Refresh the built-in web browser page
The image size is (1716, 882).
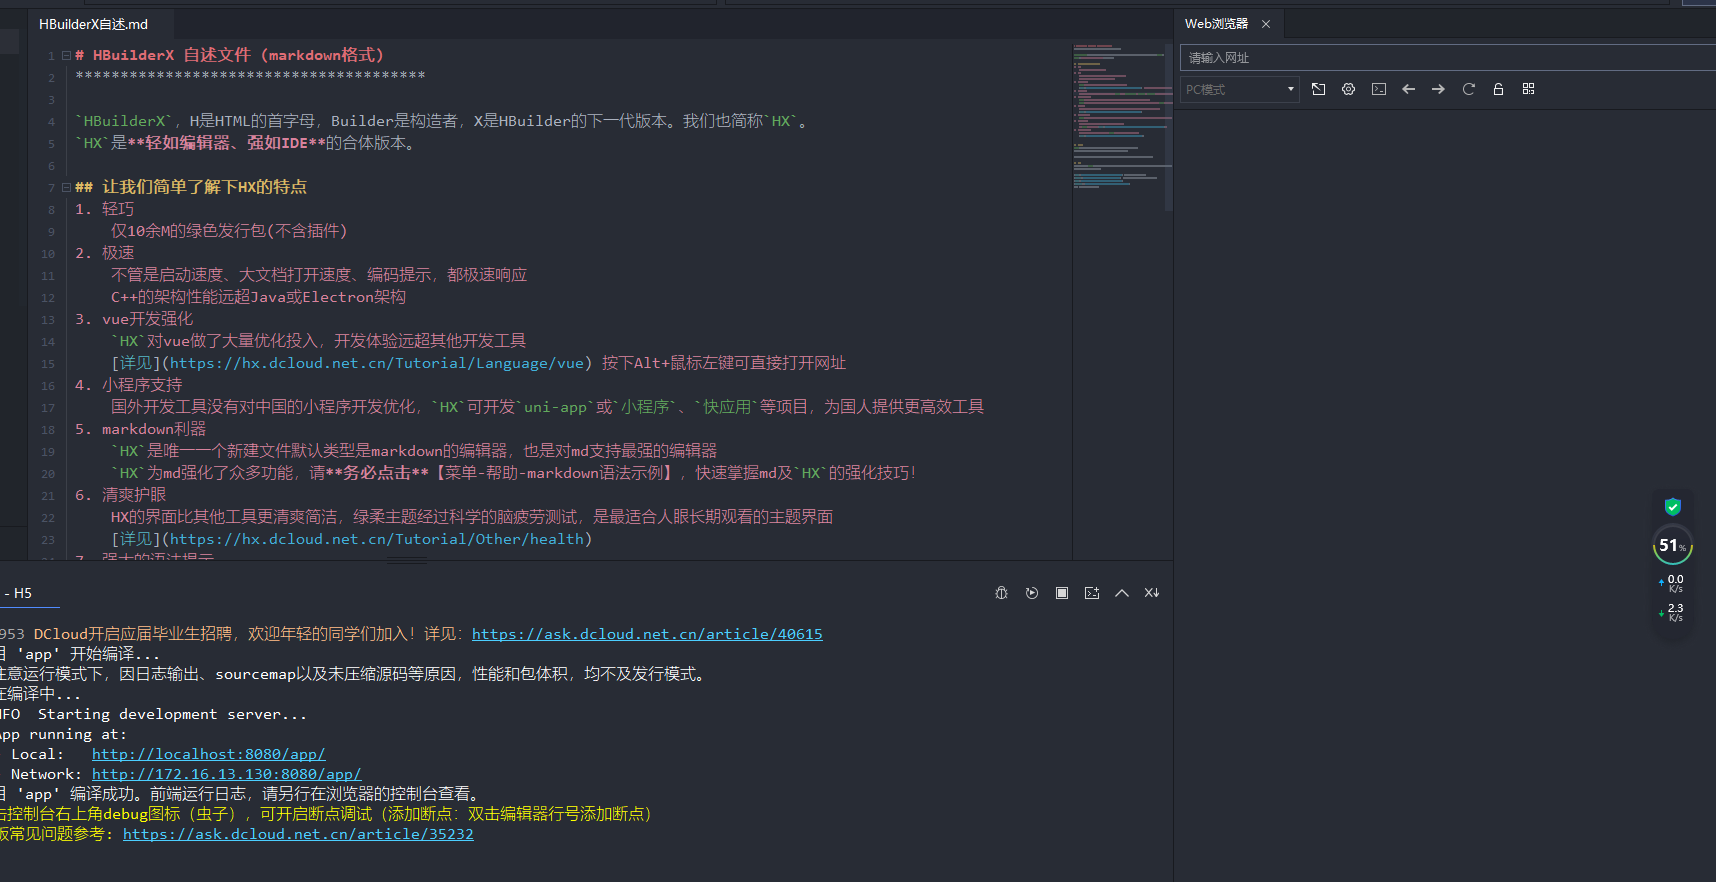(1468, 89)
